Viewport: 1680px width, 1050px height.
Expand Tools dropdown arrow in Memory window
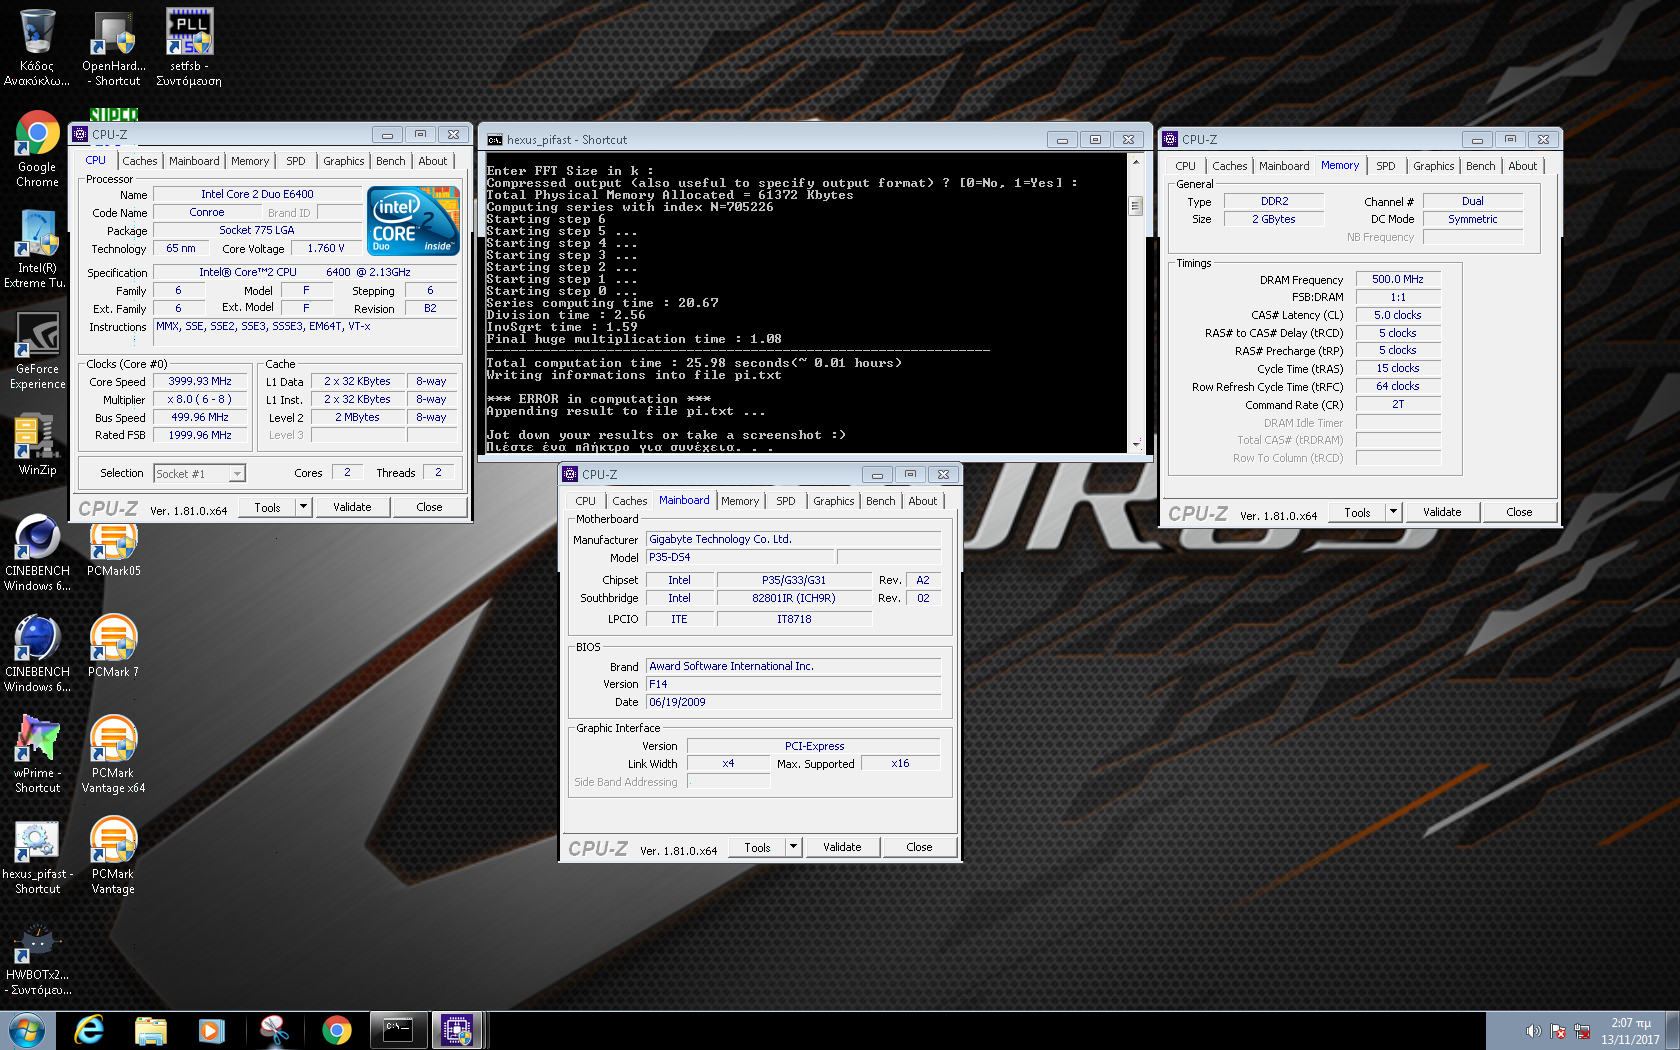point(1393,512)
